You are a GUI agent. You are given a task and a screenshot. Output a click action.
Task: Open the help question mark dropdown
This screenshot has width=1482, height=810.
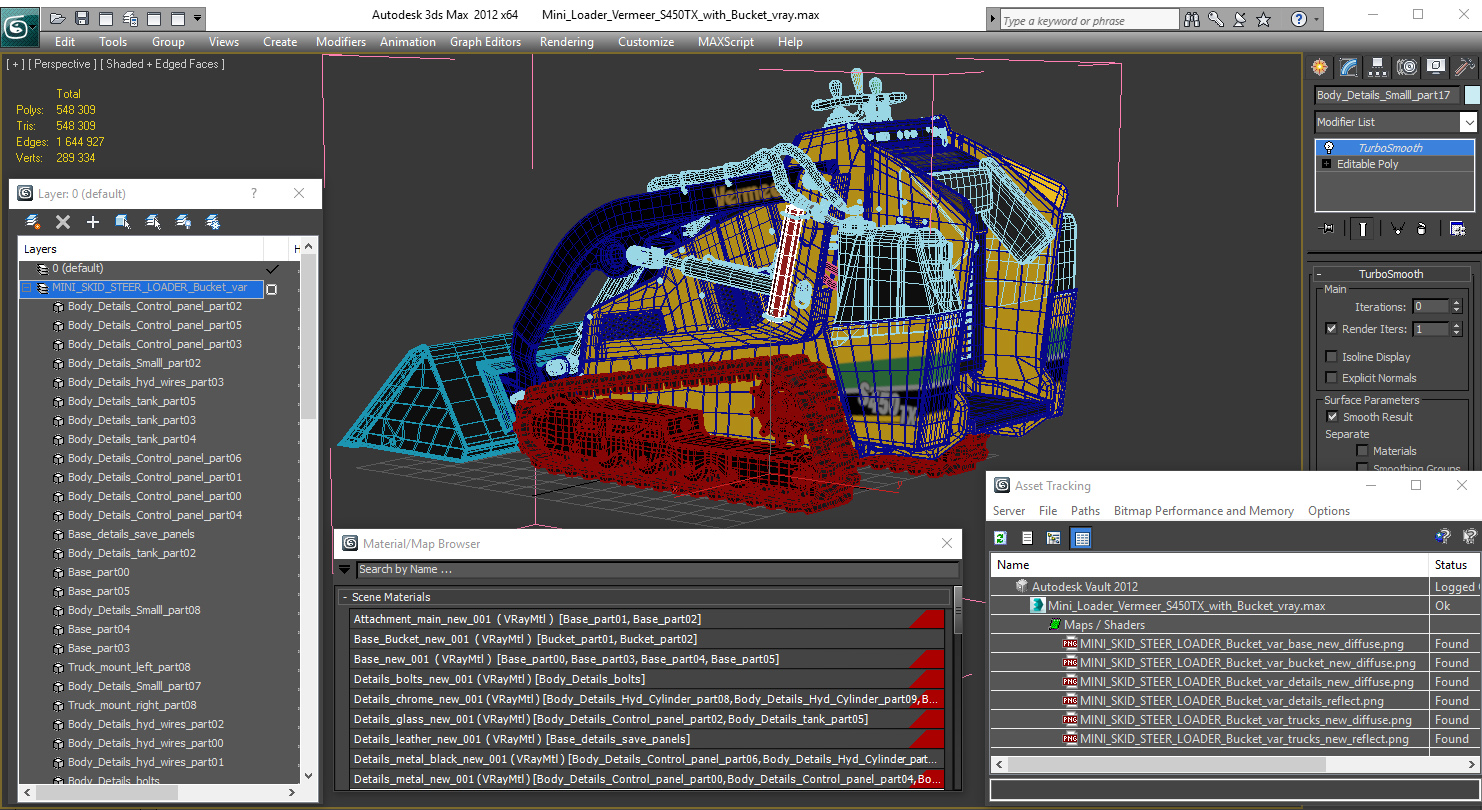tap(1318, 19)
